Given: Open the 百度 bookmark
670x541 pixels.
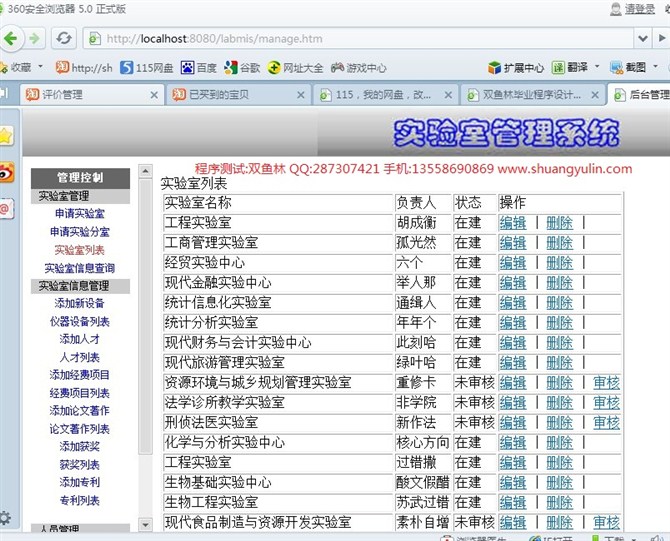Looking at the screenshot, I should coord(199,68).
